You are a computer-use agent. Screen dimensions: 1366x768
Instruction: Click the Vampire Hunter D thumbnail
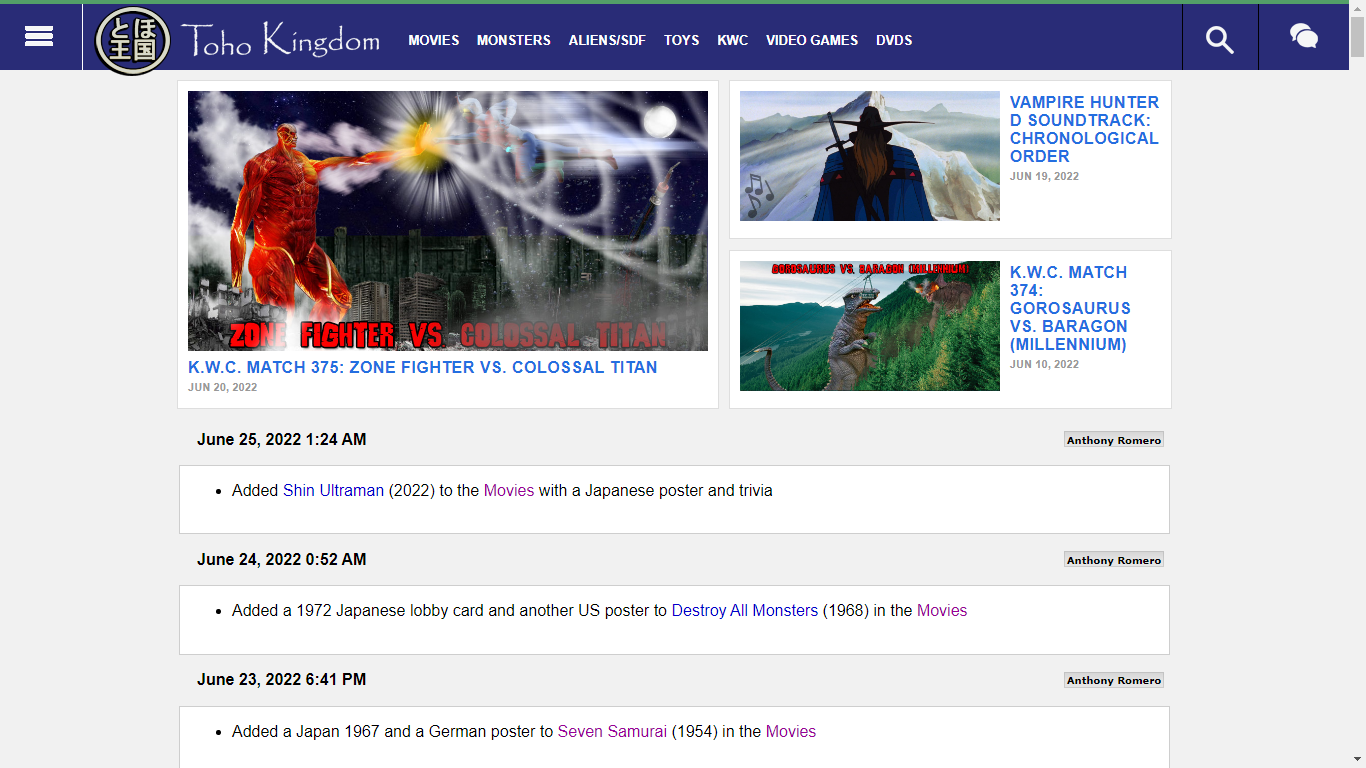pos(870,156)
